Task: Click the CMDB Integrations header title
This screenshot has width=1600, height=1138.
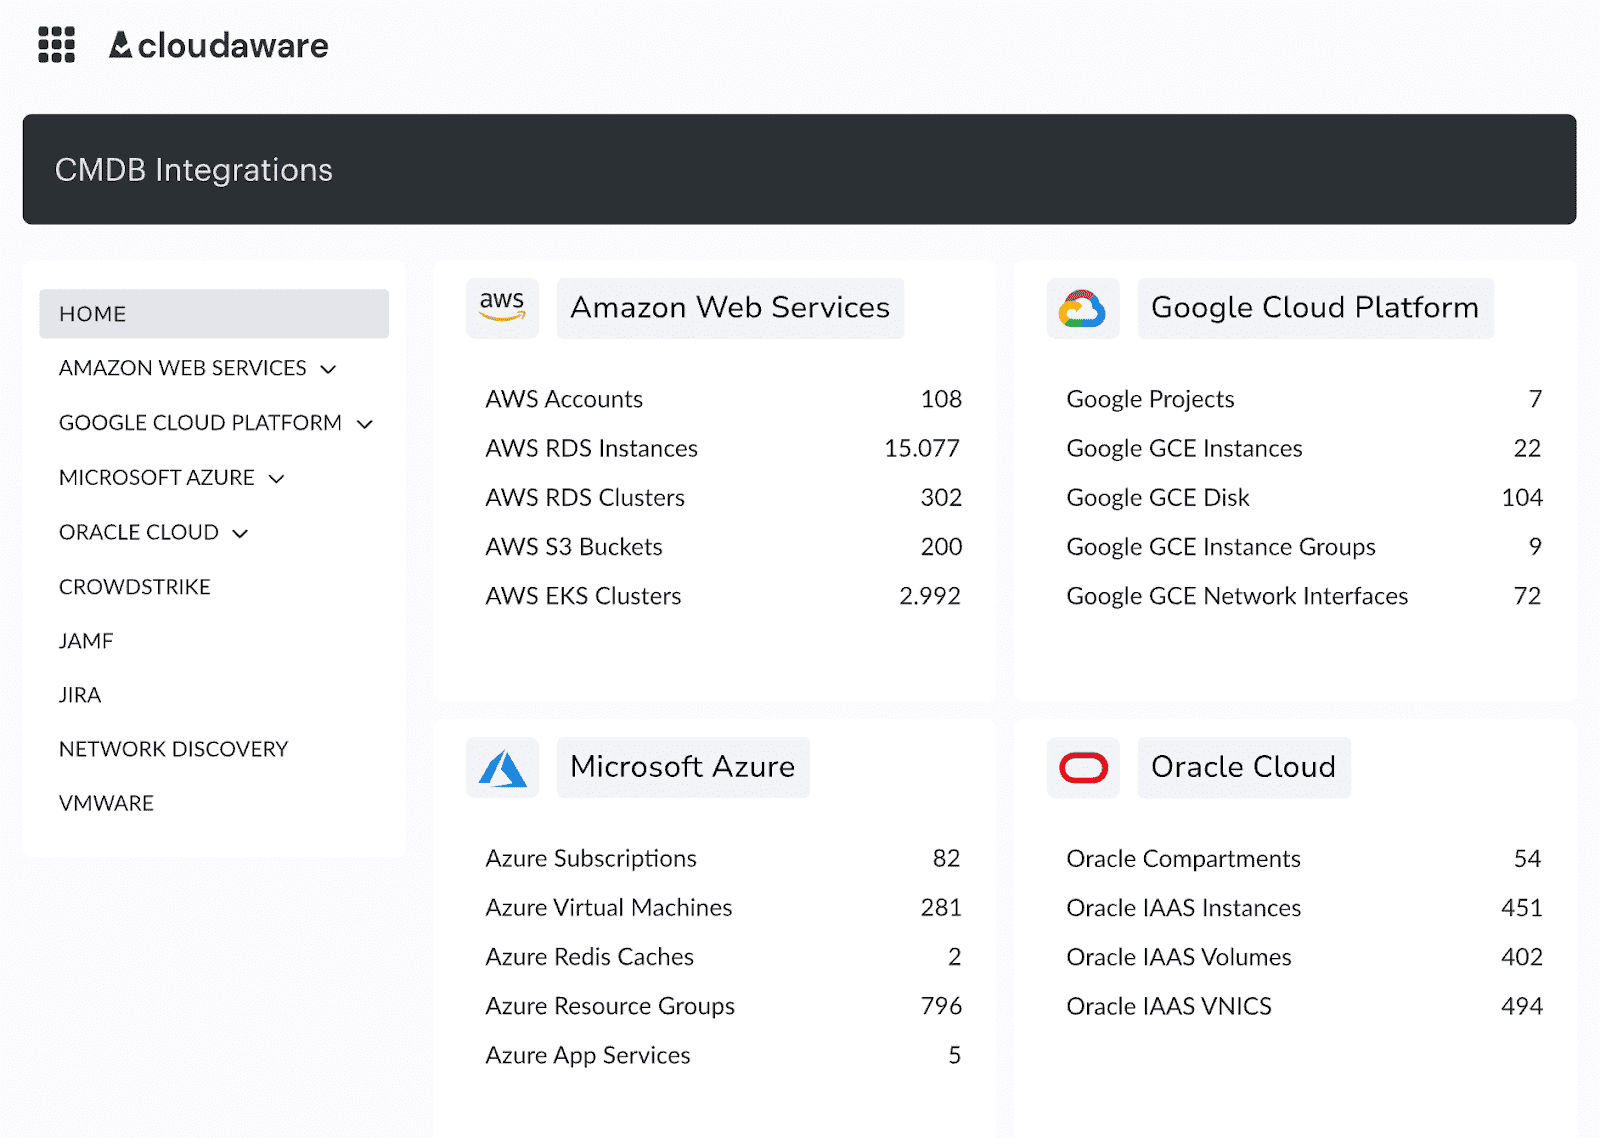Action: click(194, 170)
